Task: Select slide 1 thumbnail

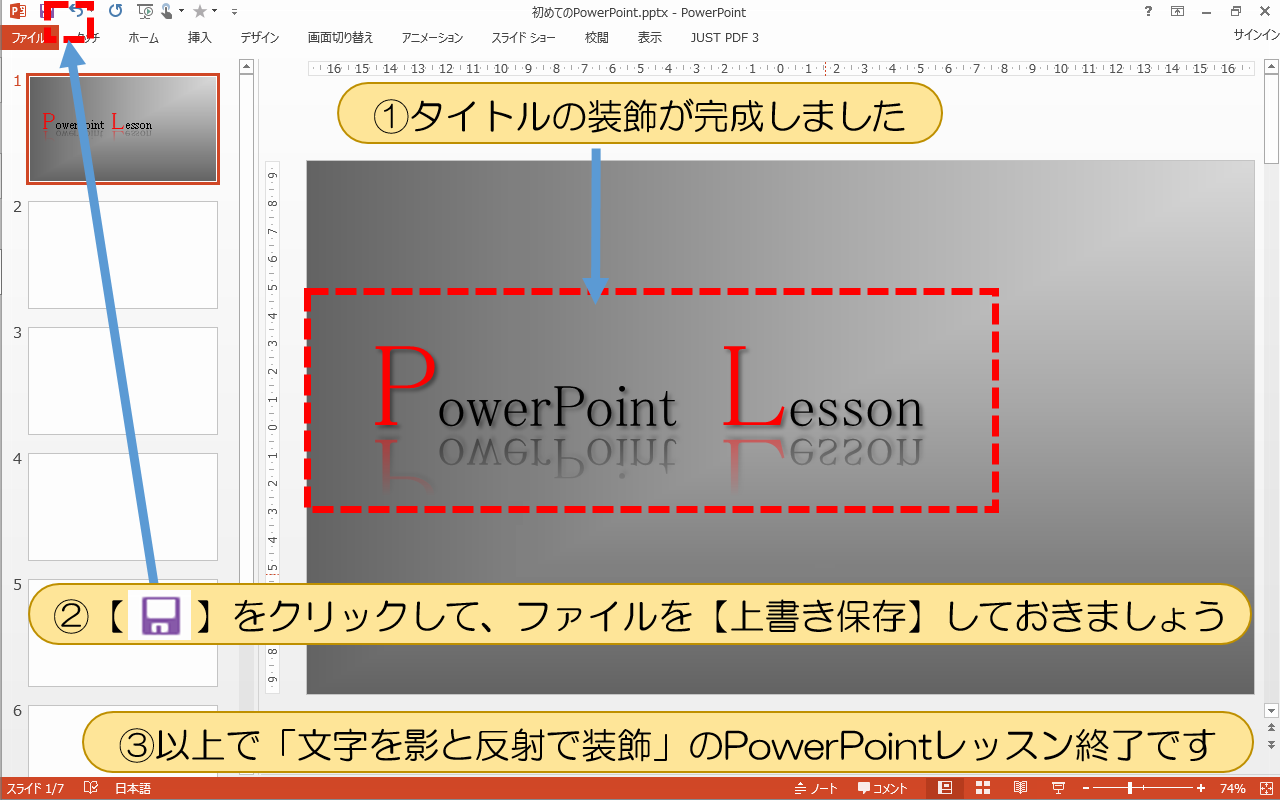Action: coord(123,128)
